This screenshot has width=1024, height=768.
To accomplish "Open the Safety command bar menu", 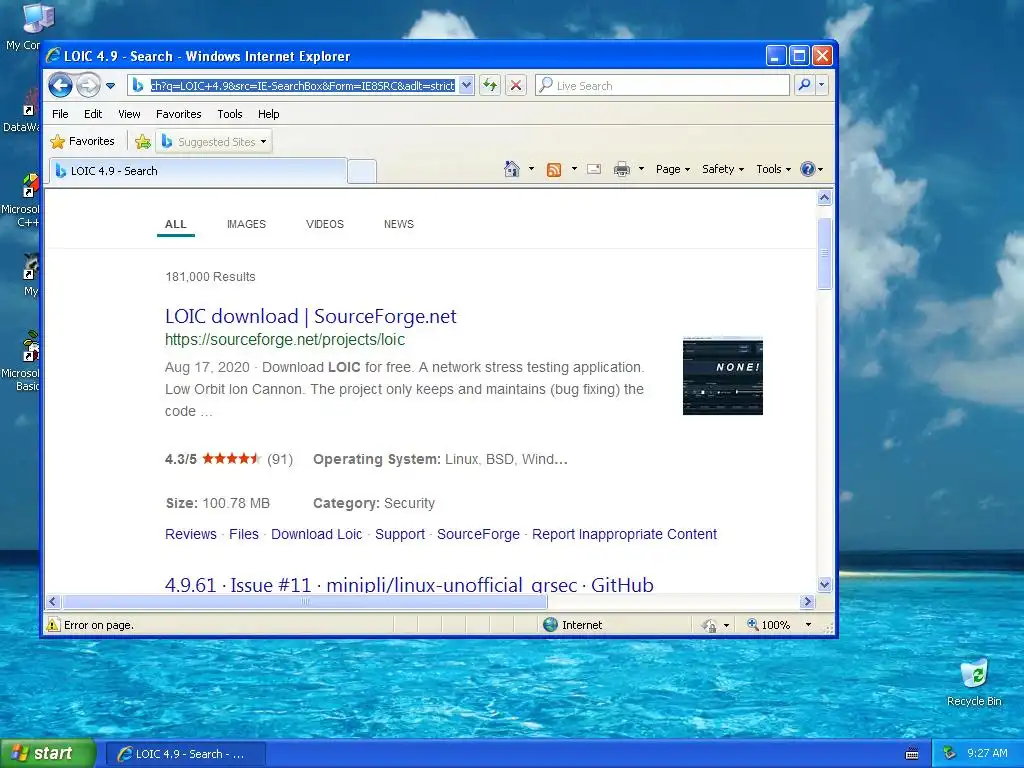I will [722, 169].
